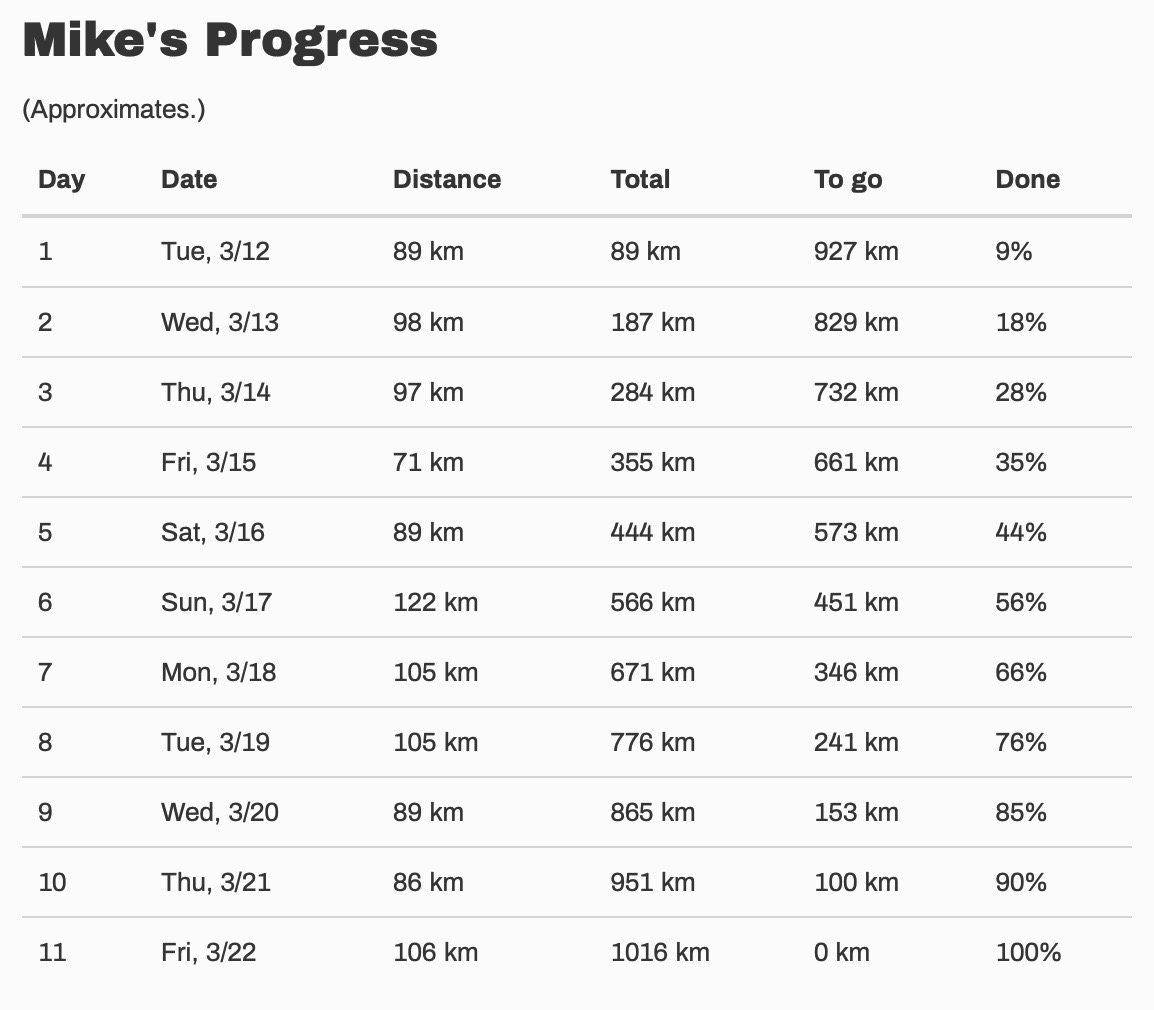Select the Date column header
This screenshot has width=1154, height=1010.
coord(189,180)
